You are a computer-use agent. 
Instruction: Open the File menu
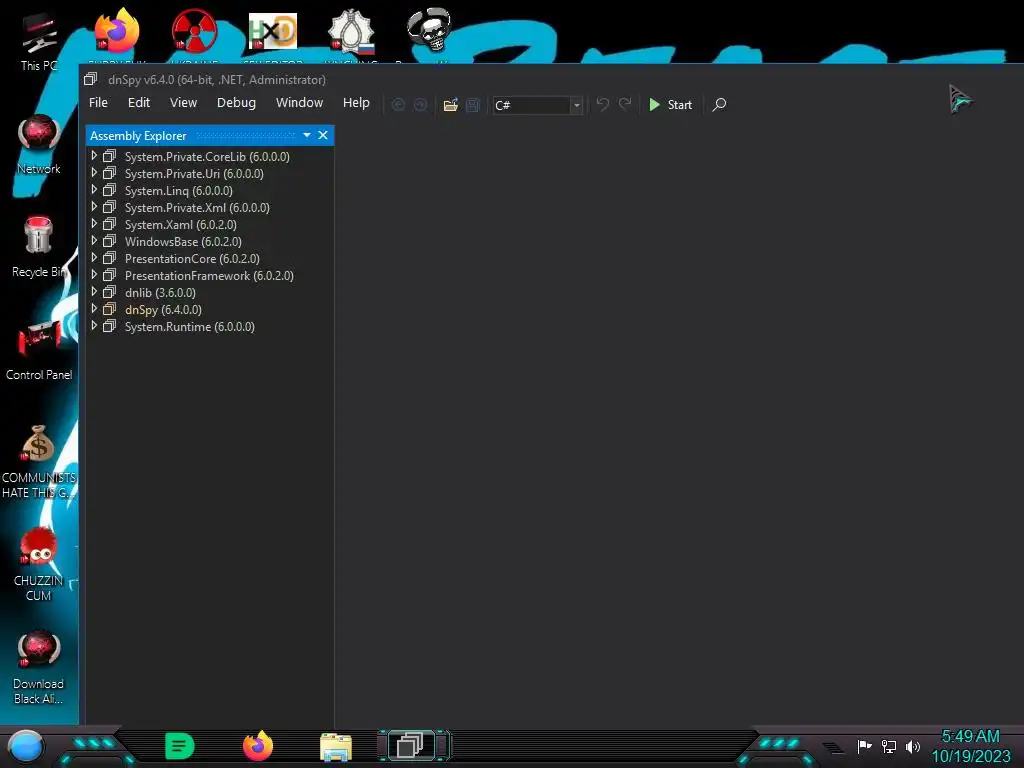tap(99, 103)
